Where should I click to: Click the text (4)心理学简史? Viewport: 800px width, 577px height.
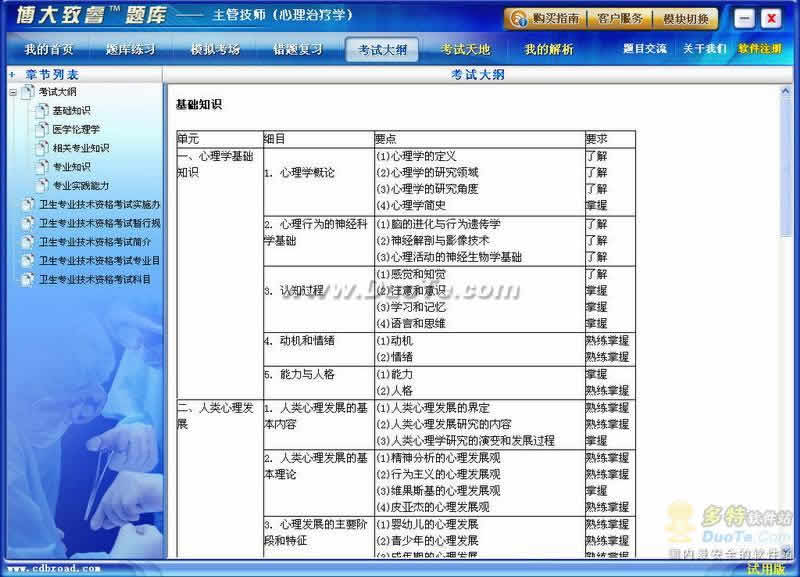(x=411, y=205)
